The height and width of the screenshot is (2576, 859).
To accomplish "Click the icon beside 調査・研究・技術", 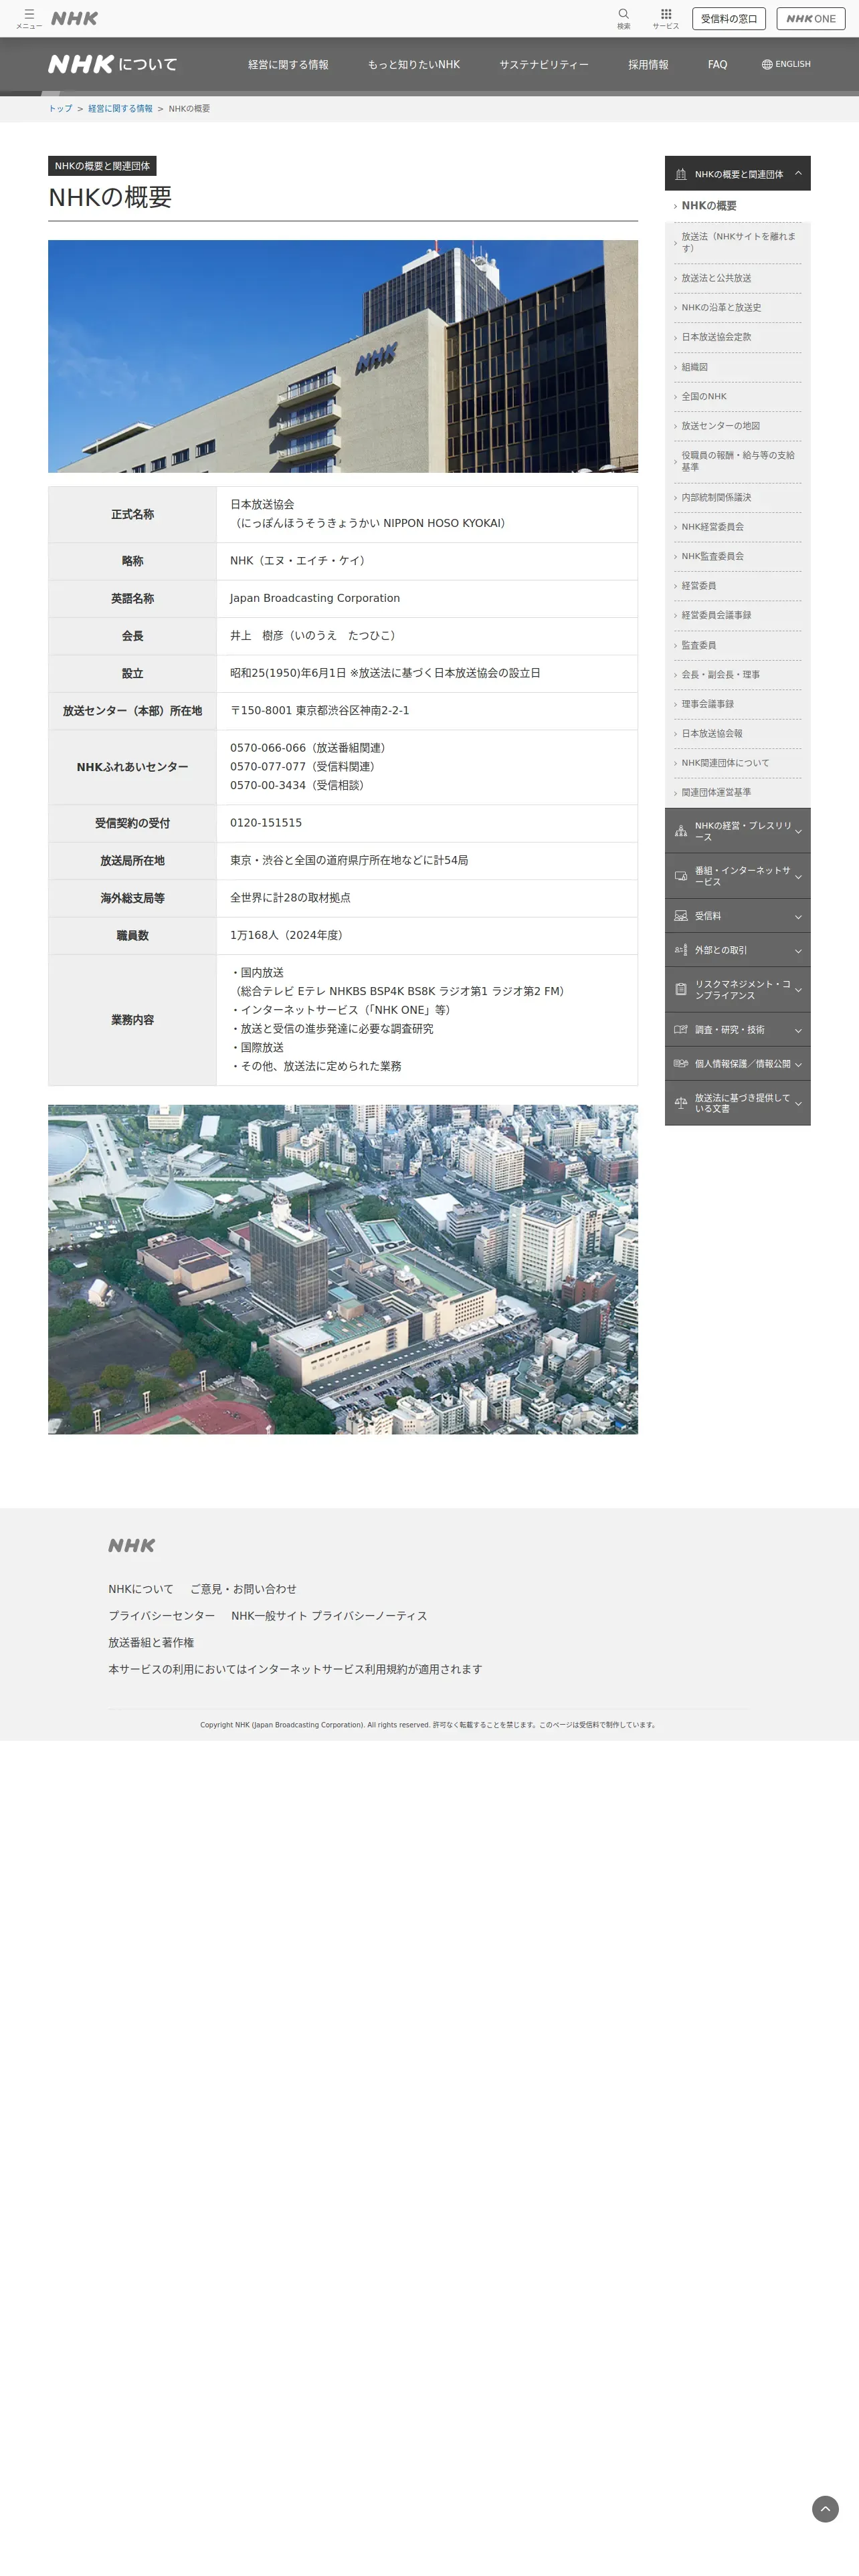I will coord(681,1029).
